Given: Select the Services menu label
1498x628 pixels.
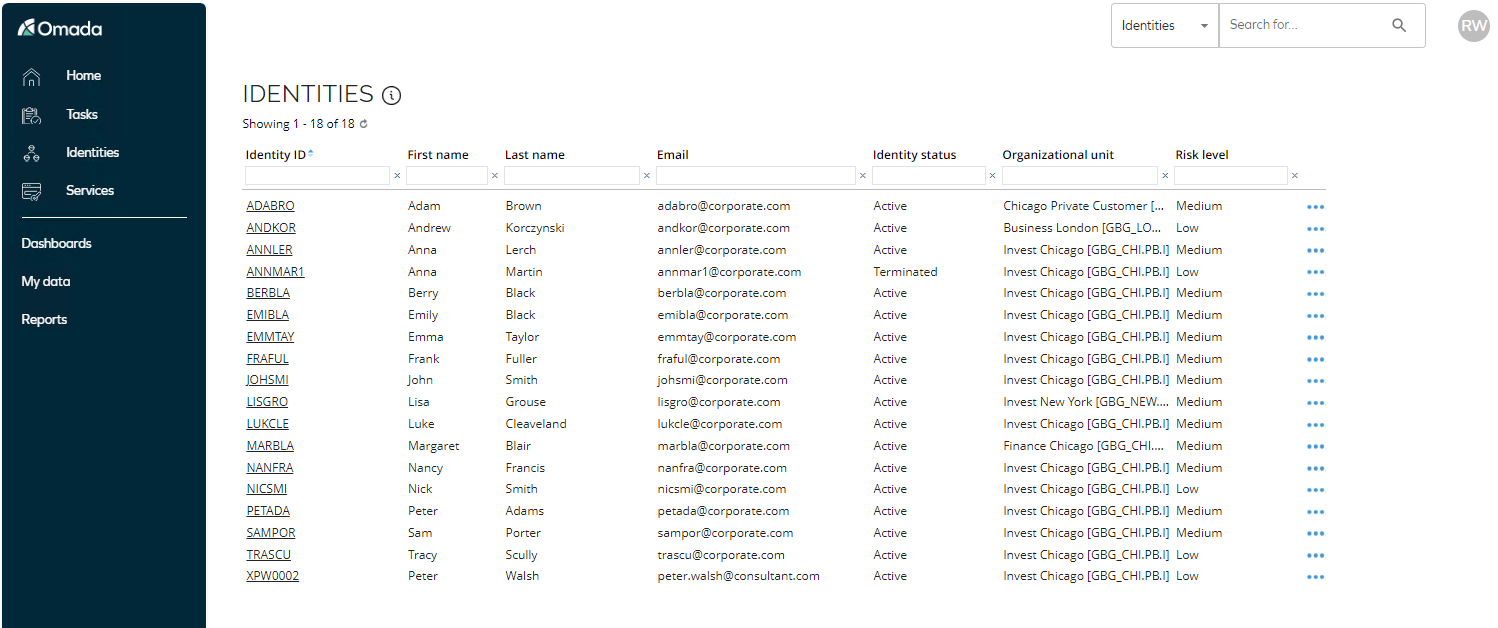Looking at the screenshot, I should [x=90, y=191].
